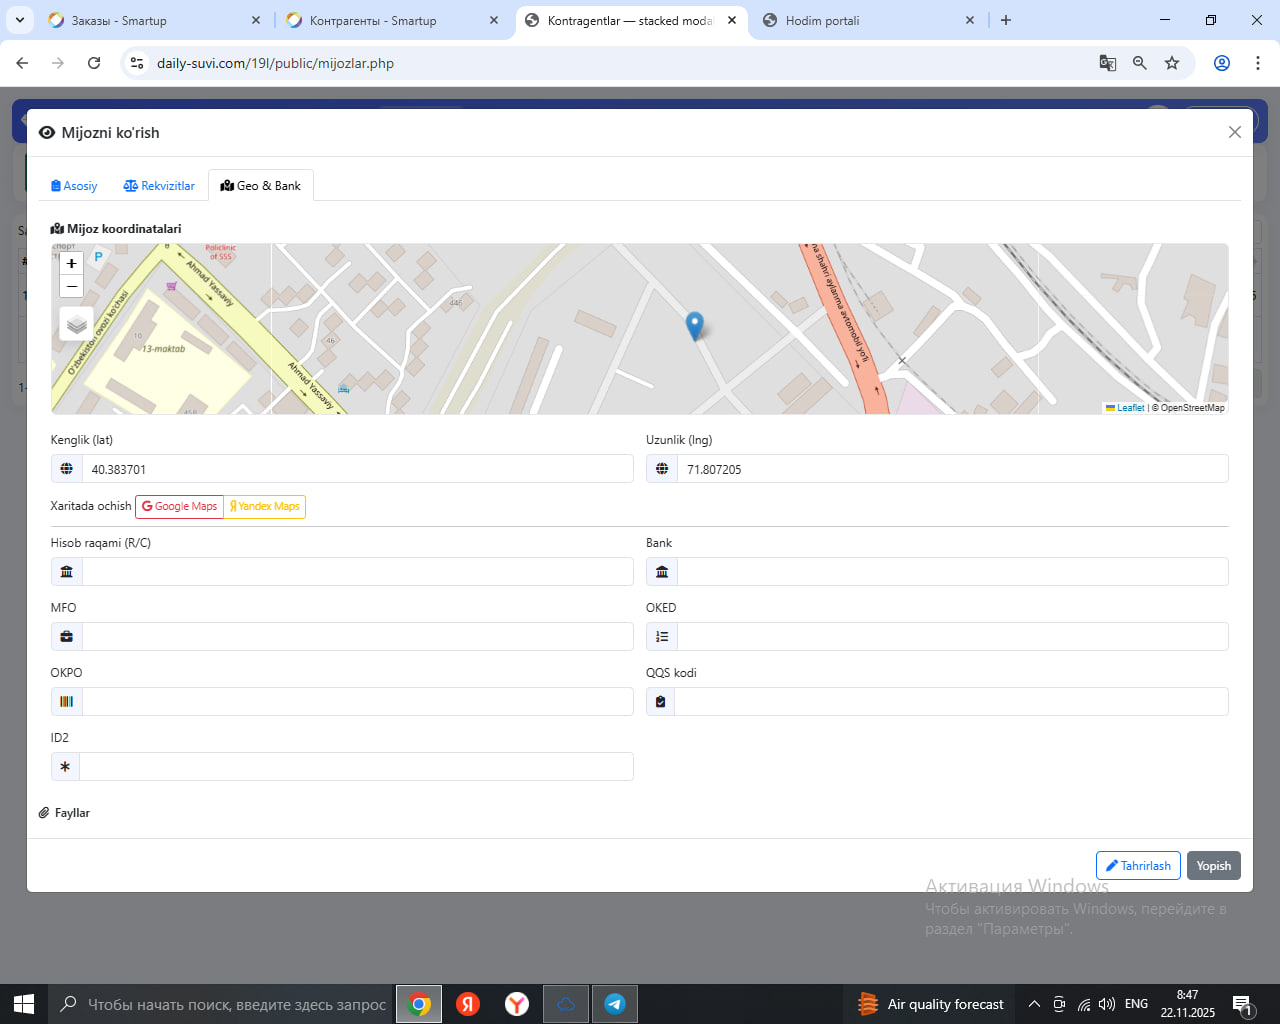Open the Chrome three-dot menu
Image resolution: width=1280 pixels, height=1024 pixels.
1257,63
